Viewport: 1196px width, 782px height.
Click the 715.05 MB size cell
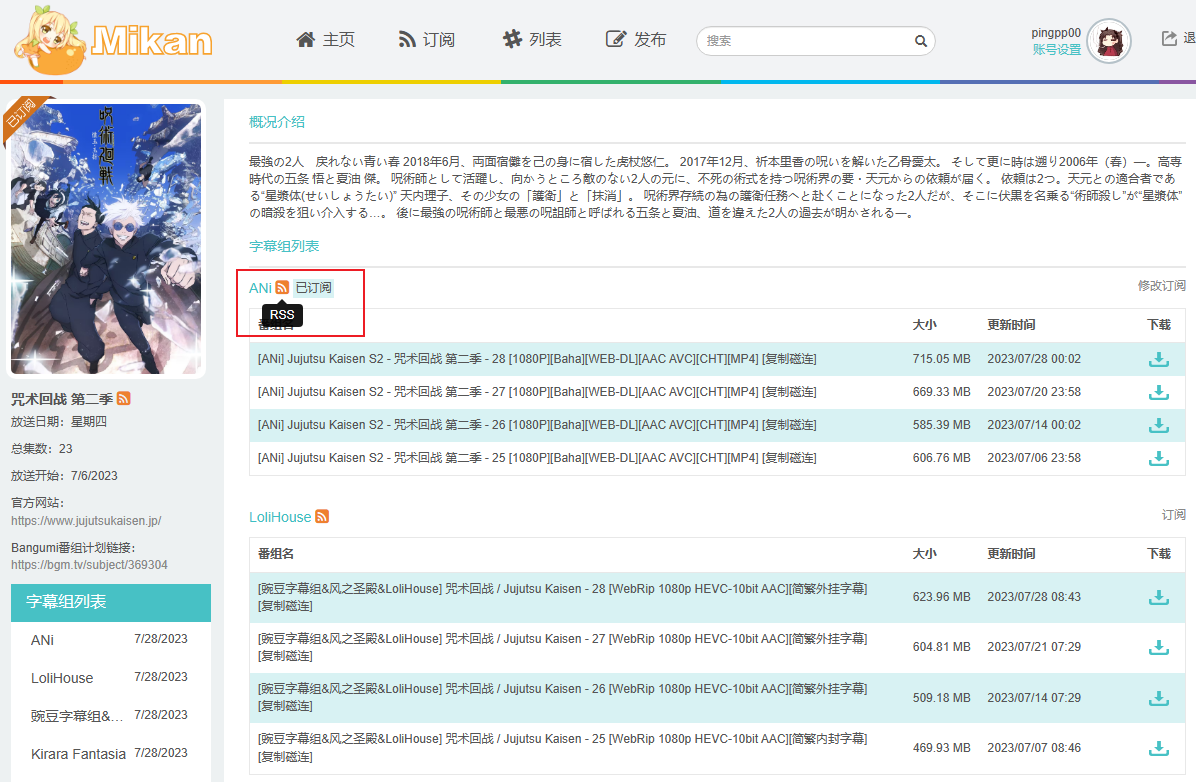point(941,359)
